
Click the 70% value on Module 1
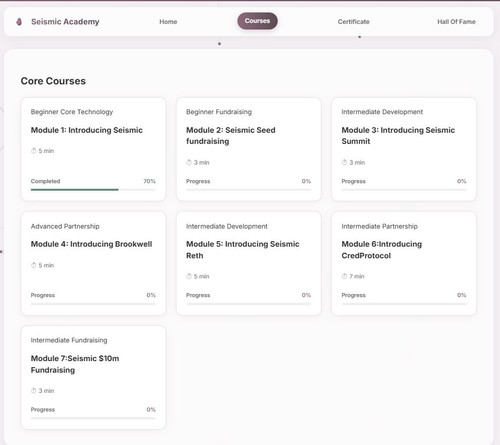click(149, 181)
